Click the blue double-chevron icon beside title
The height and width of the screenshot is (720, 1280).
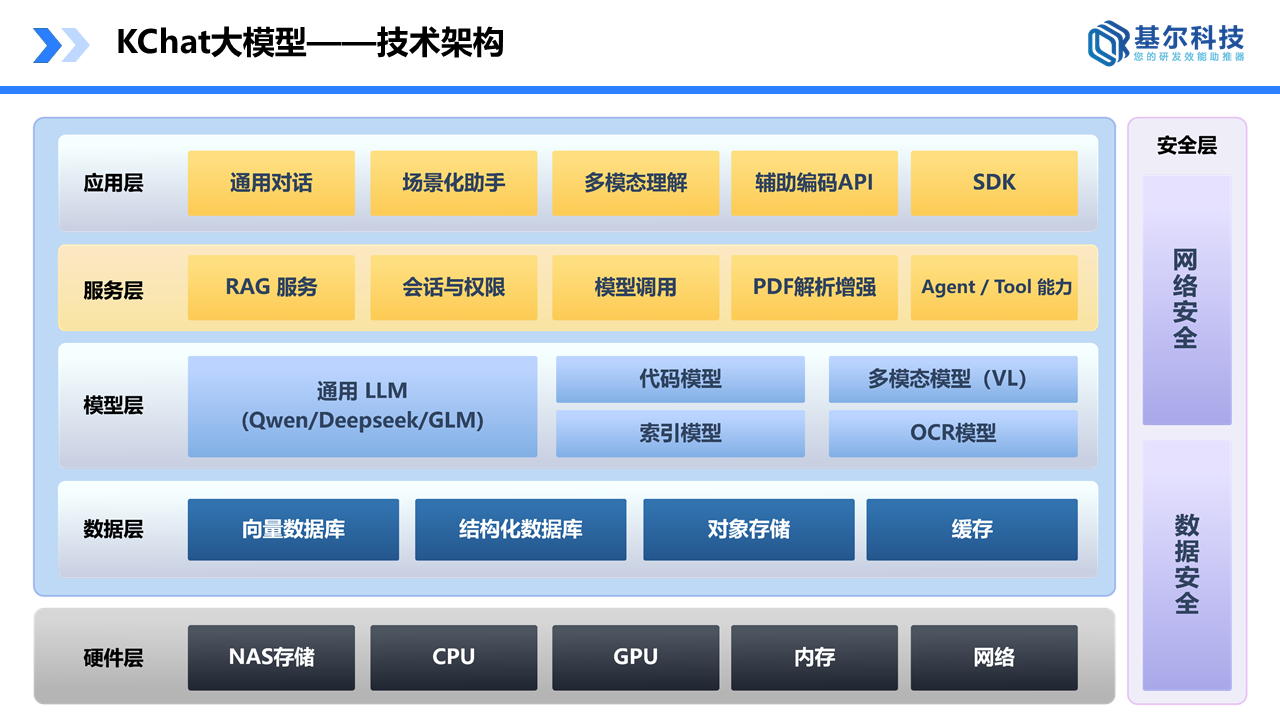tap(60, 45)
